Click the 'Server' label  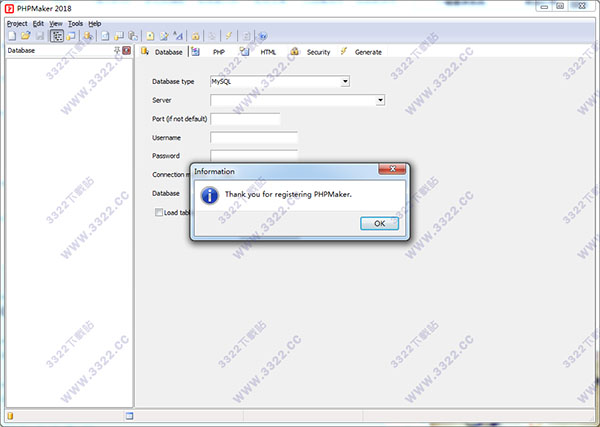tap(161, 100)
